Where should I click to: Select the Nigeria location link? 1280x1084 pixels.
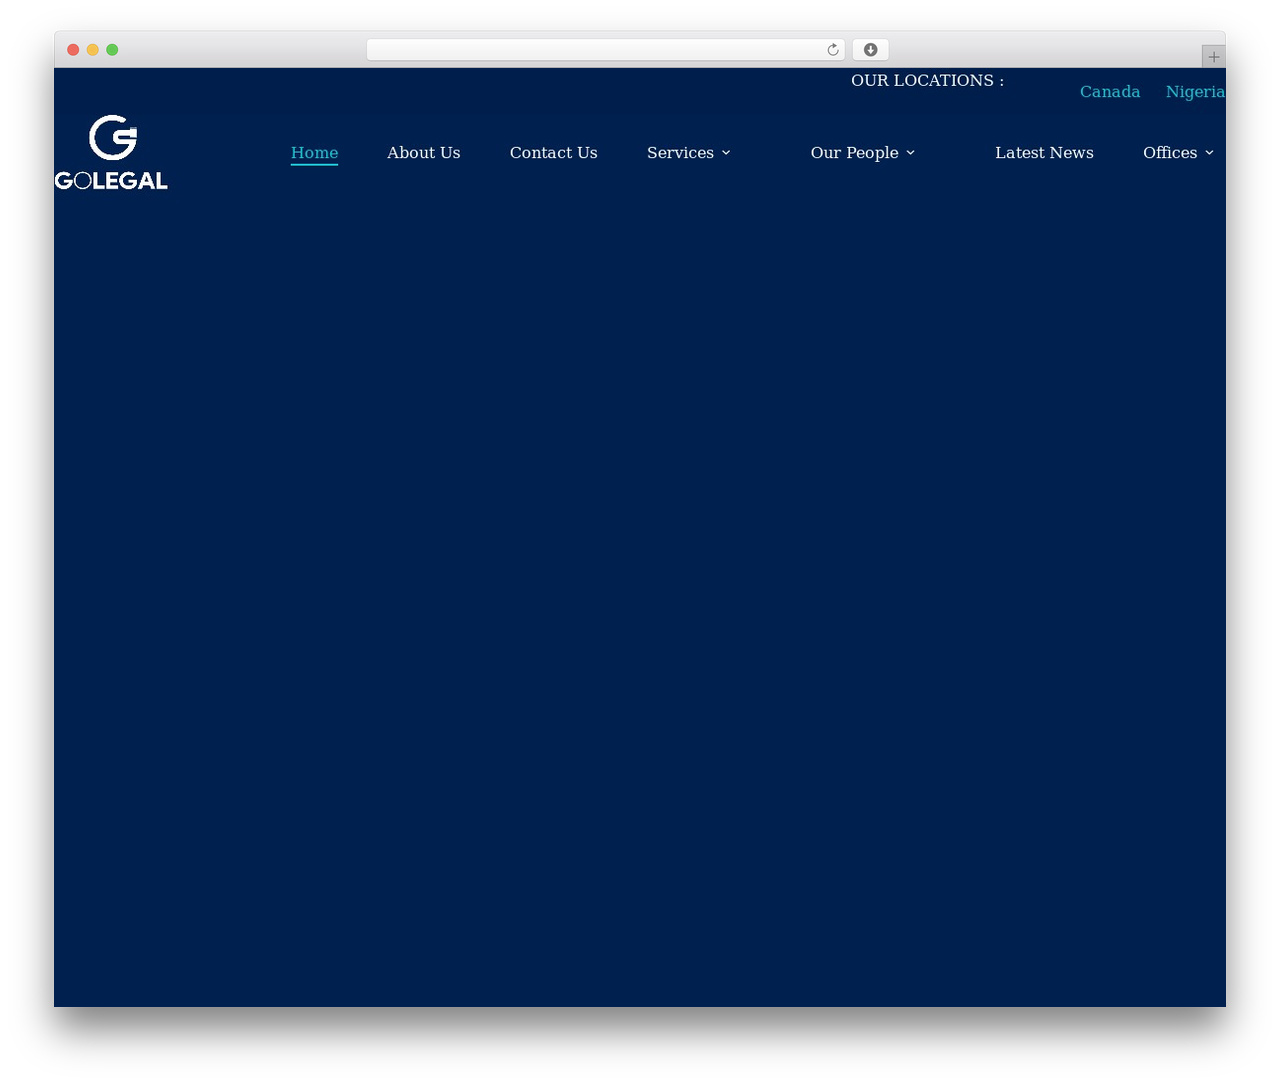coord(1195,92)
